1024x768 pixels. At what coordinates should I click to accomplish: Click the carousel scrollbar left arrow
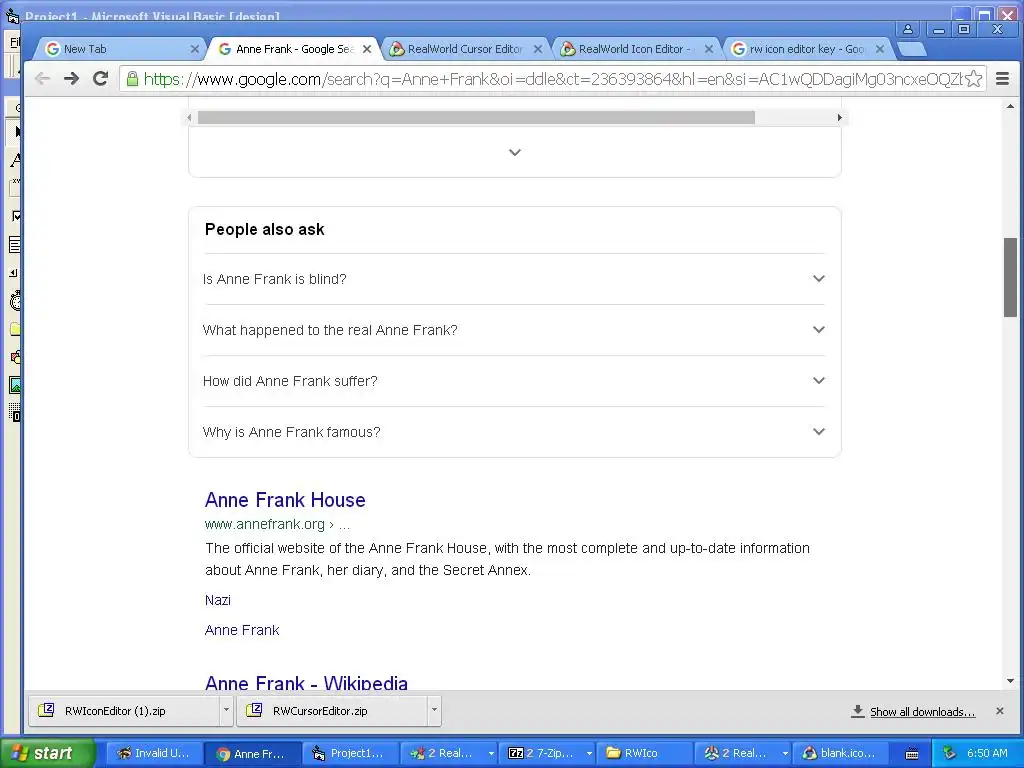pyautogui.click(x=189, y=118)
